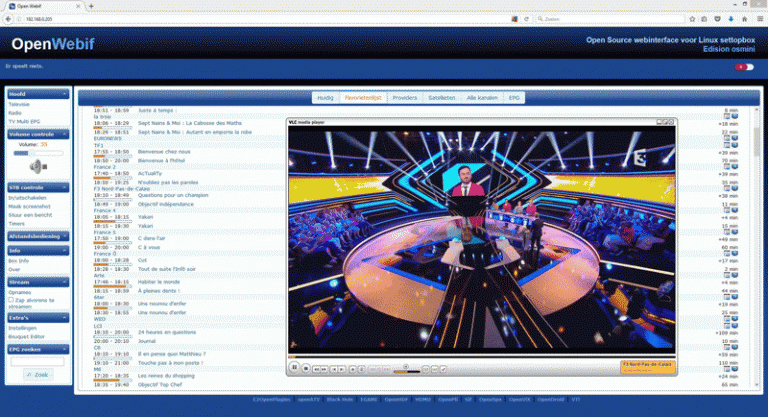Stop playback in the VLC player
The height and width of the screenshot is (417, 768).
click(x=306, y=368)
